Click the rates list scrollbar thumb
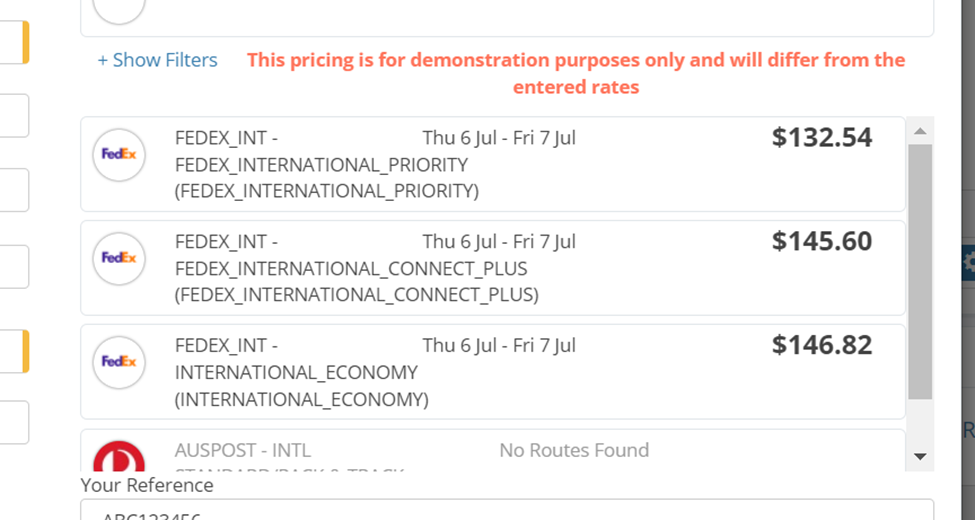This screenshot has width=975, height=520. [x=920, y=270]
